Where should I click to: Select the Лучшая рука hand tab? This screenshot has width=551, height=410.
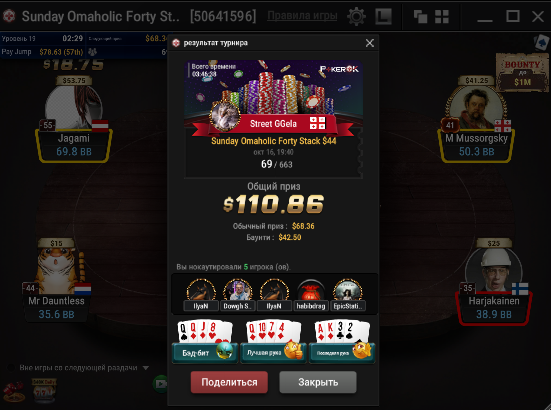[273, 353]
